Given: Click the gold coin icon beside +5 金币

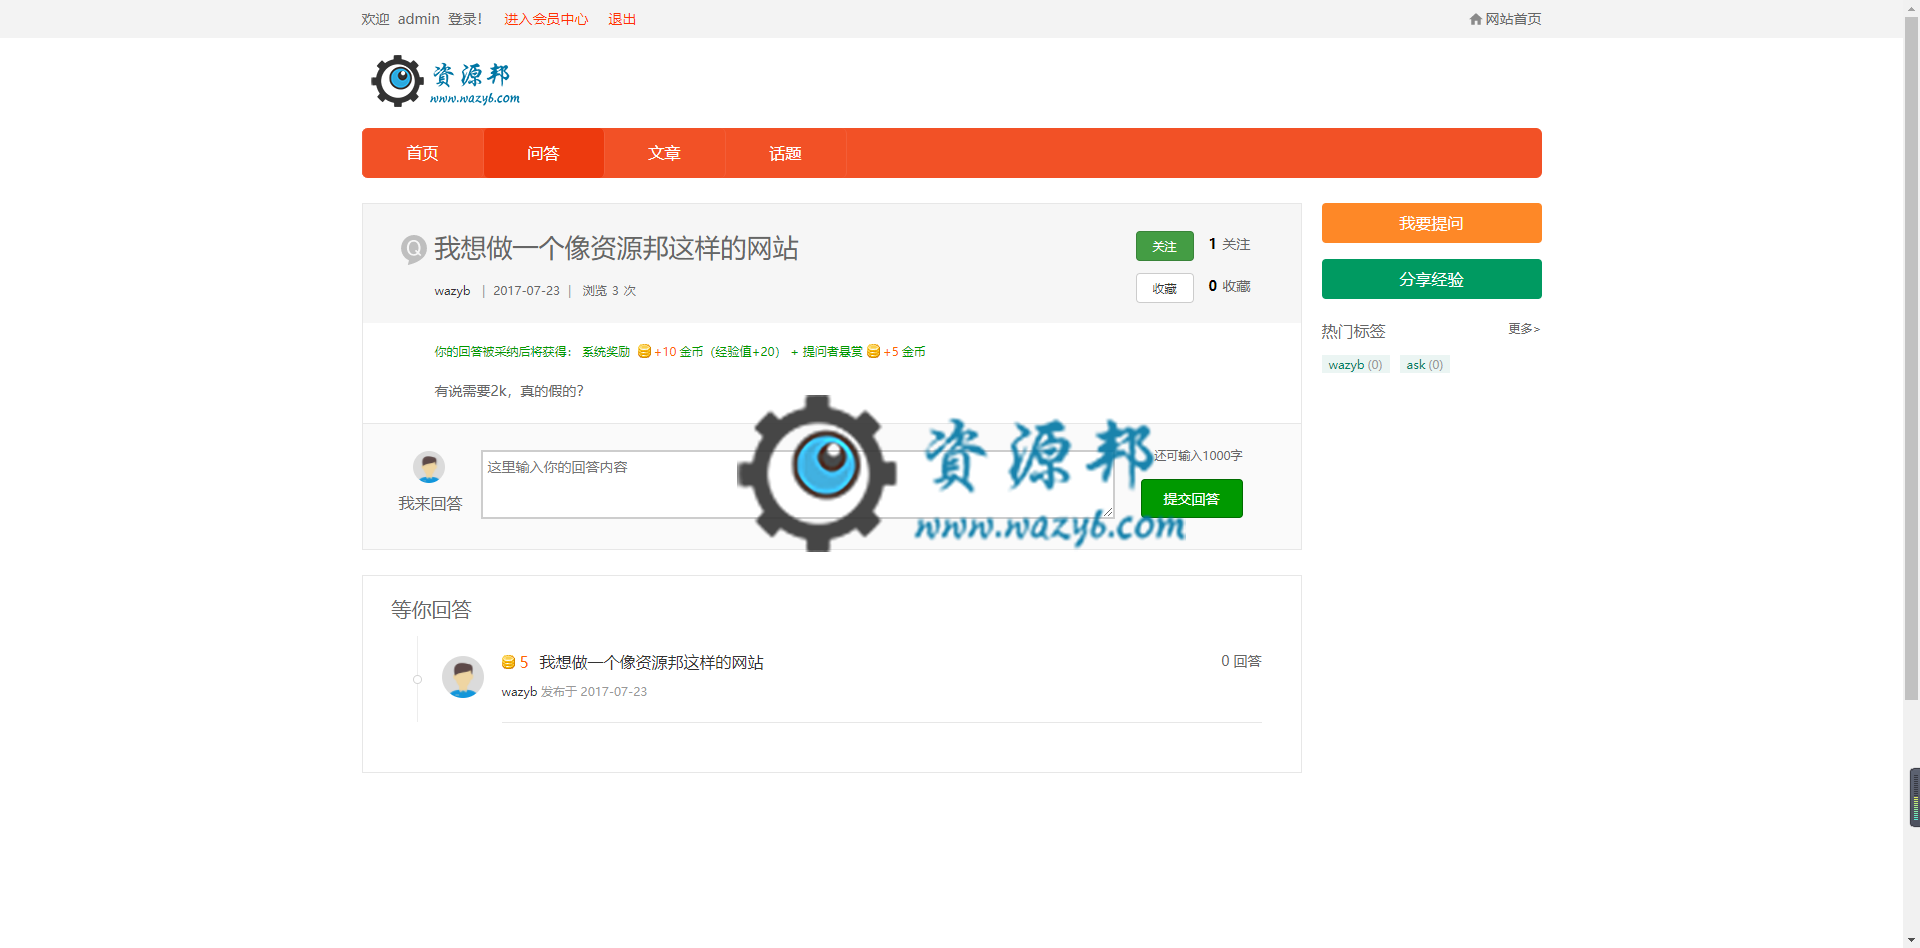Looking at the screenshot, I should point(873,351).
